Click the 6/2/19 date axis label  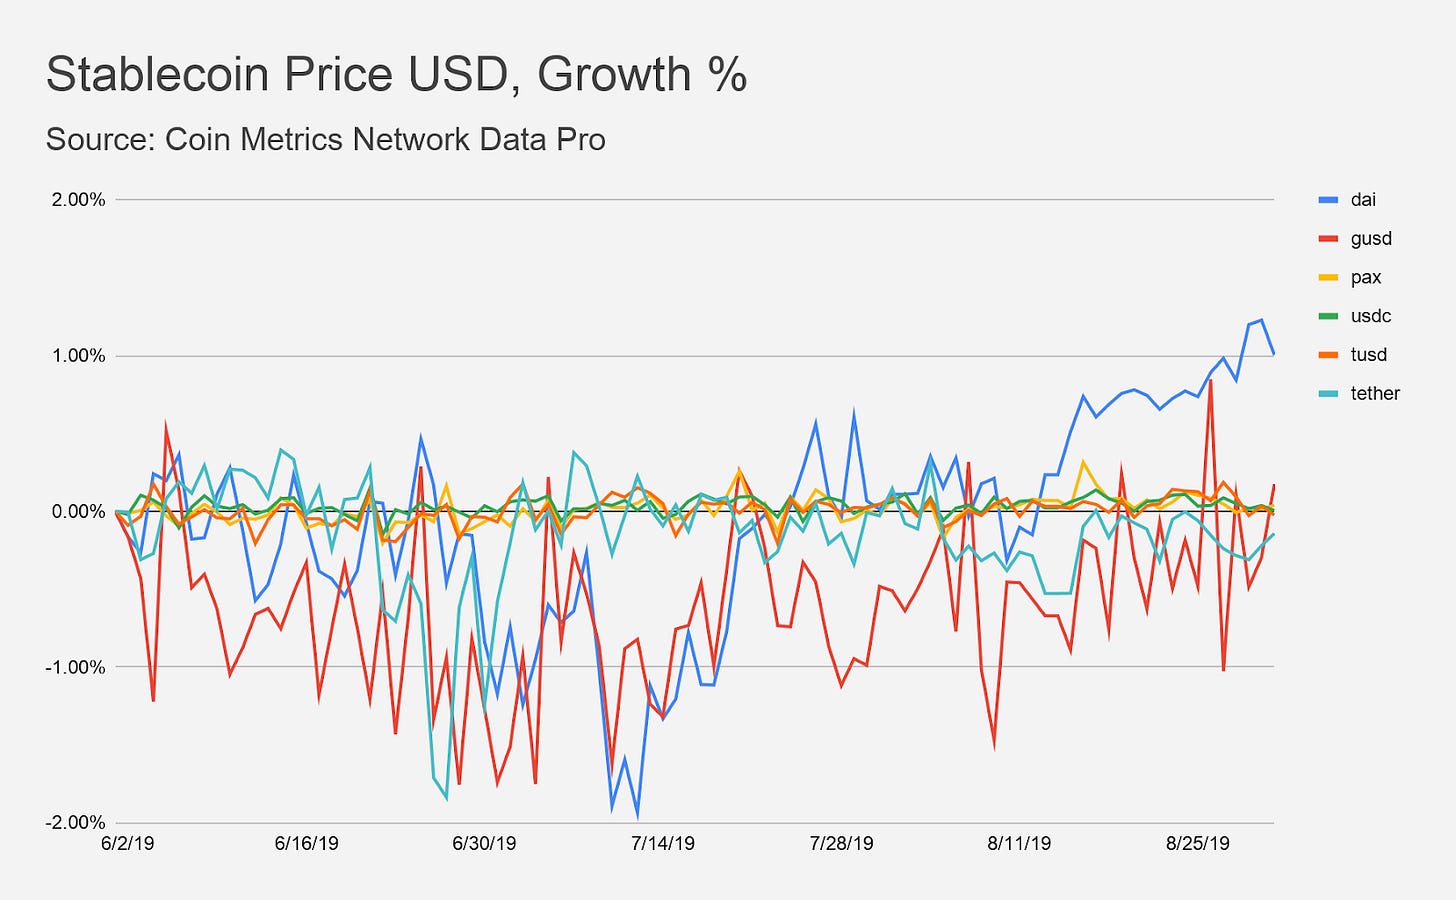(128, 844)
